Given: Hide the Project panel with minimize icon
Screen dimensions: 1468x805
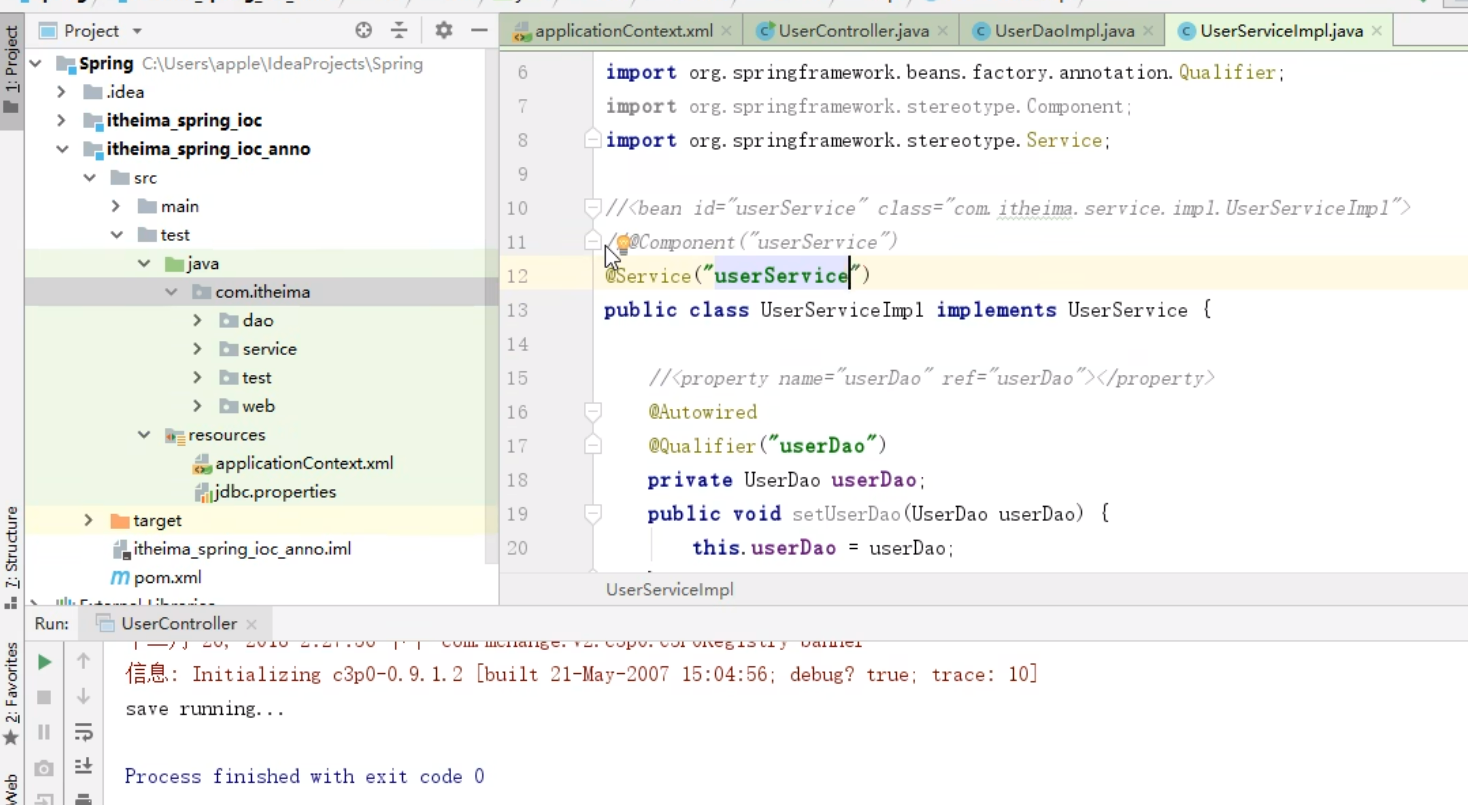Looking at the screenshot, I should click(479, 31).
